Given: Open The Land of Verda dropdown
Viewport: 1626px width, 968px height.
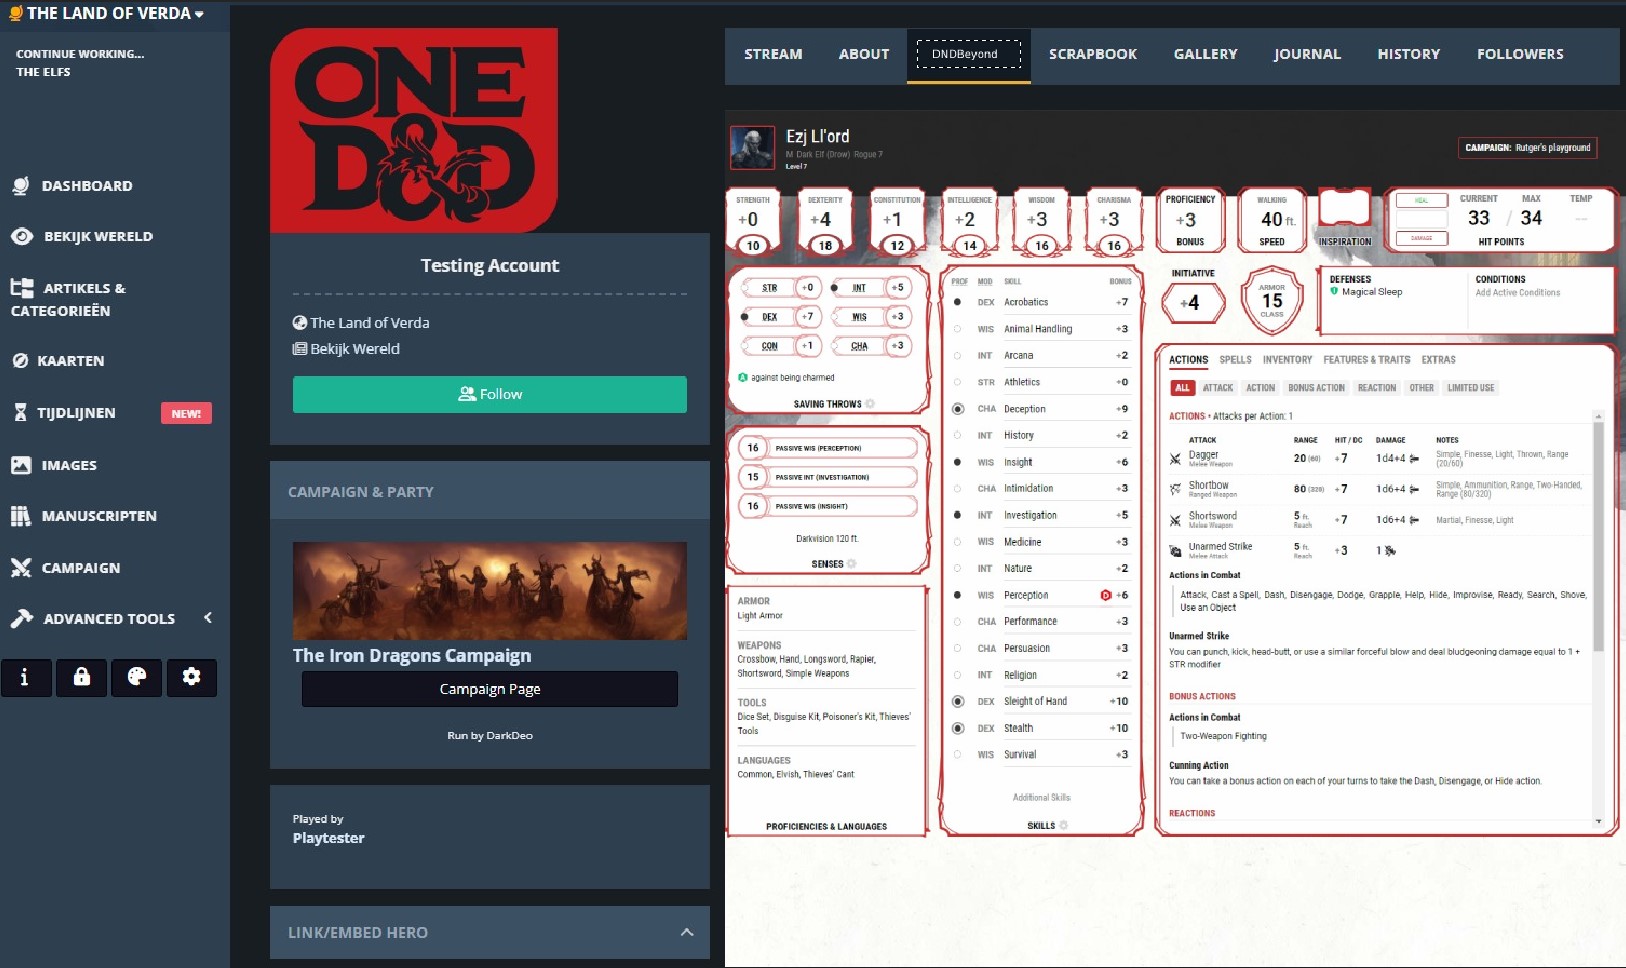Looking at the screenshot, I should pos(105,13).
